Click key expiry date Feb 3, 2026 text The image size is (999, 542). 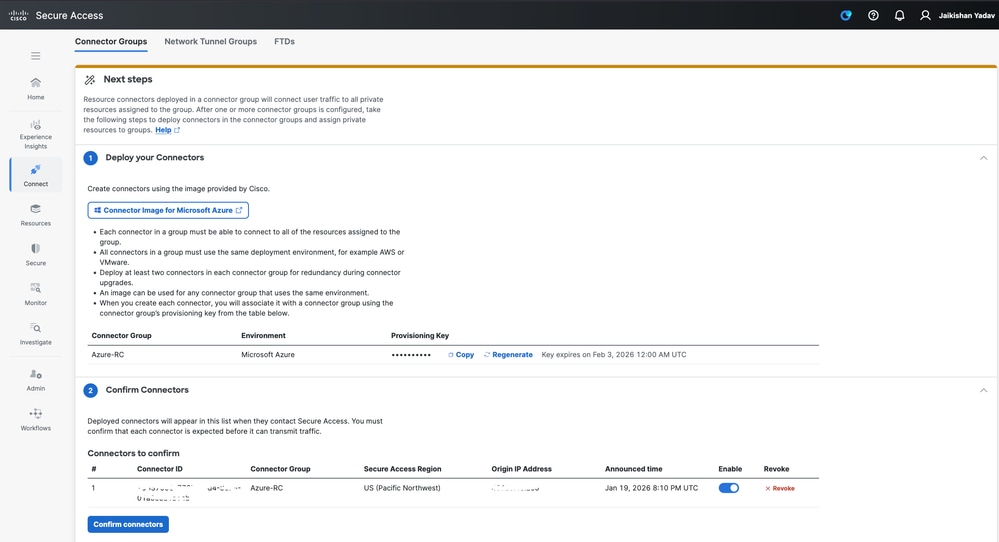coord(614,355)
